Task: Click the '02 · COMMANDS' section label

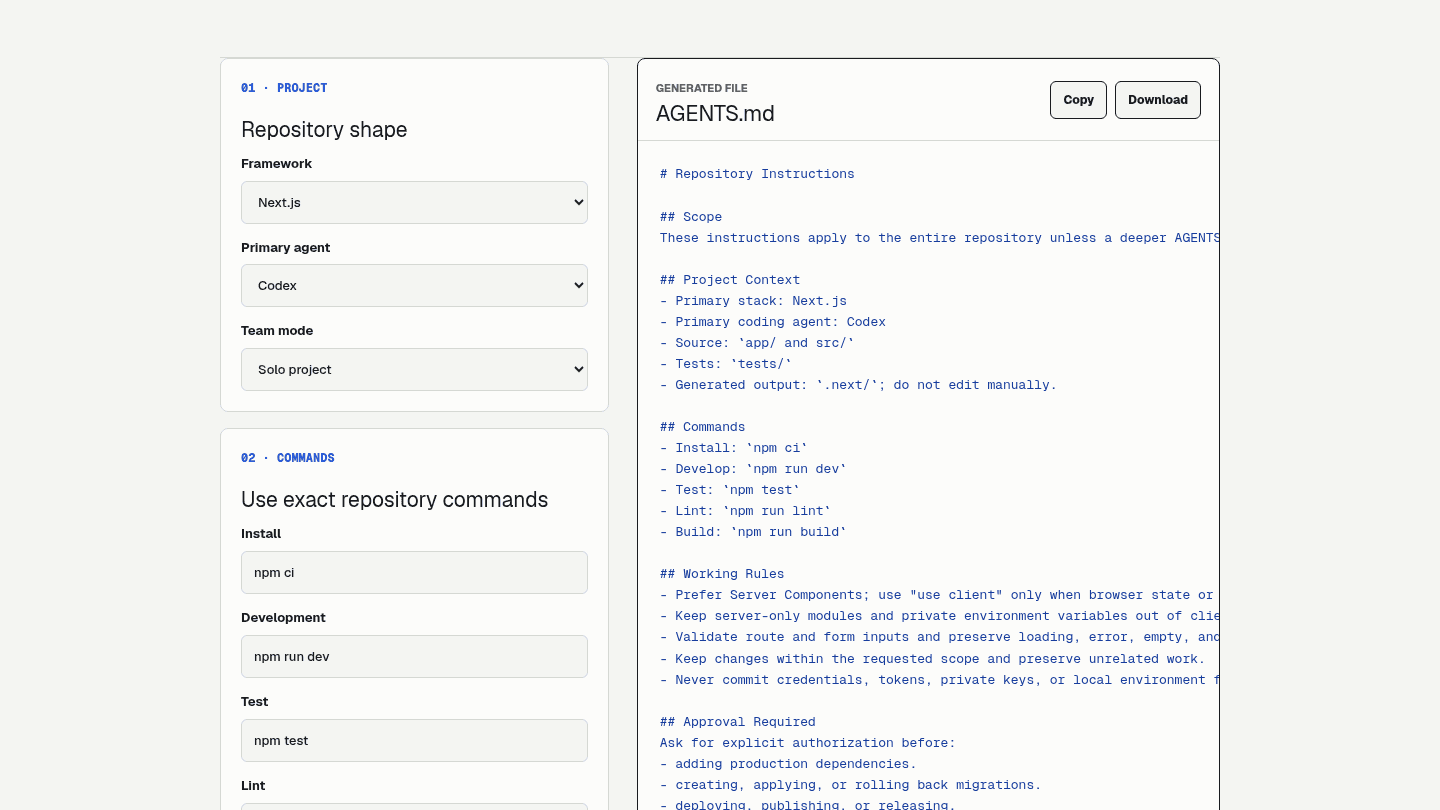Action: pos(288,458)
